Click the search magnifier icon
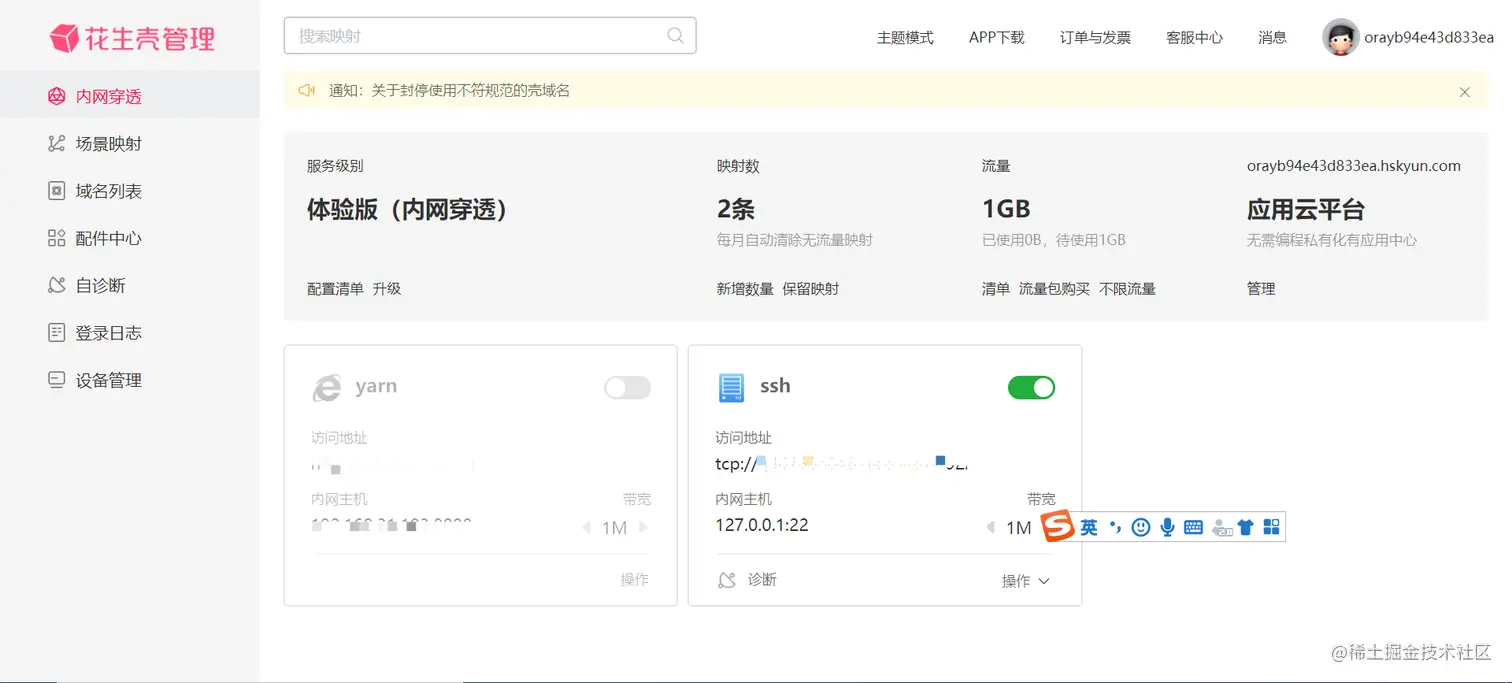1512x683 pixels. [x=674, y=34]
